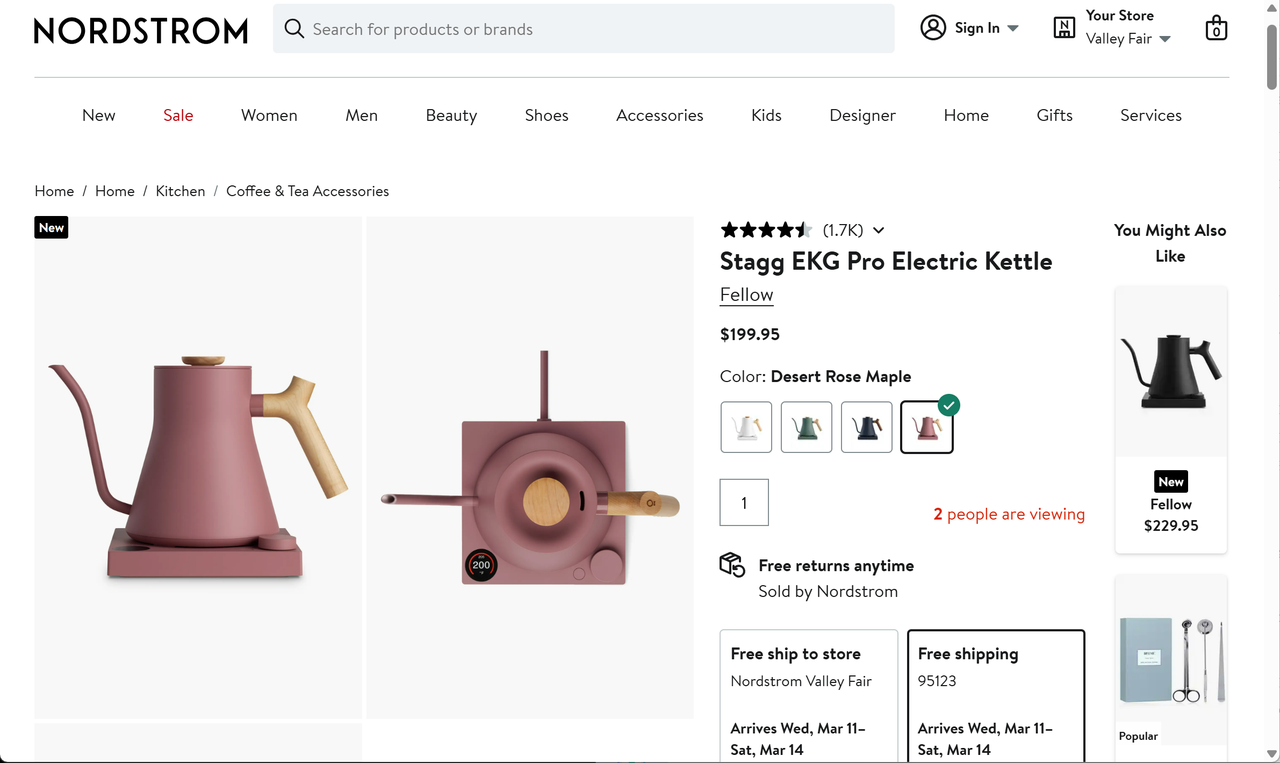
Task: Click the search magnifying glass icon
Action: pyautogui.click(x=293, y=28)
